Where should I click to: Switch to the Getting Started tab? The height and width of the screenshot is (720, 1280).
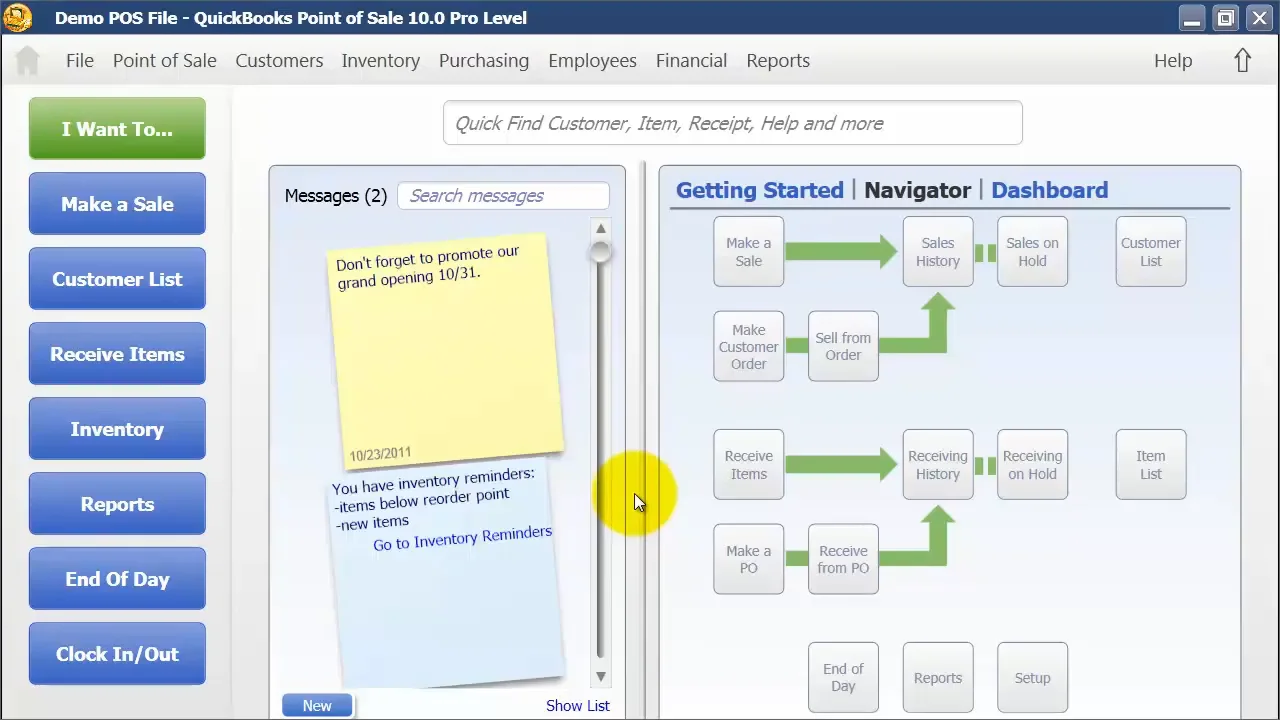click(760, 190)
